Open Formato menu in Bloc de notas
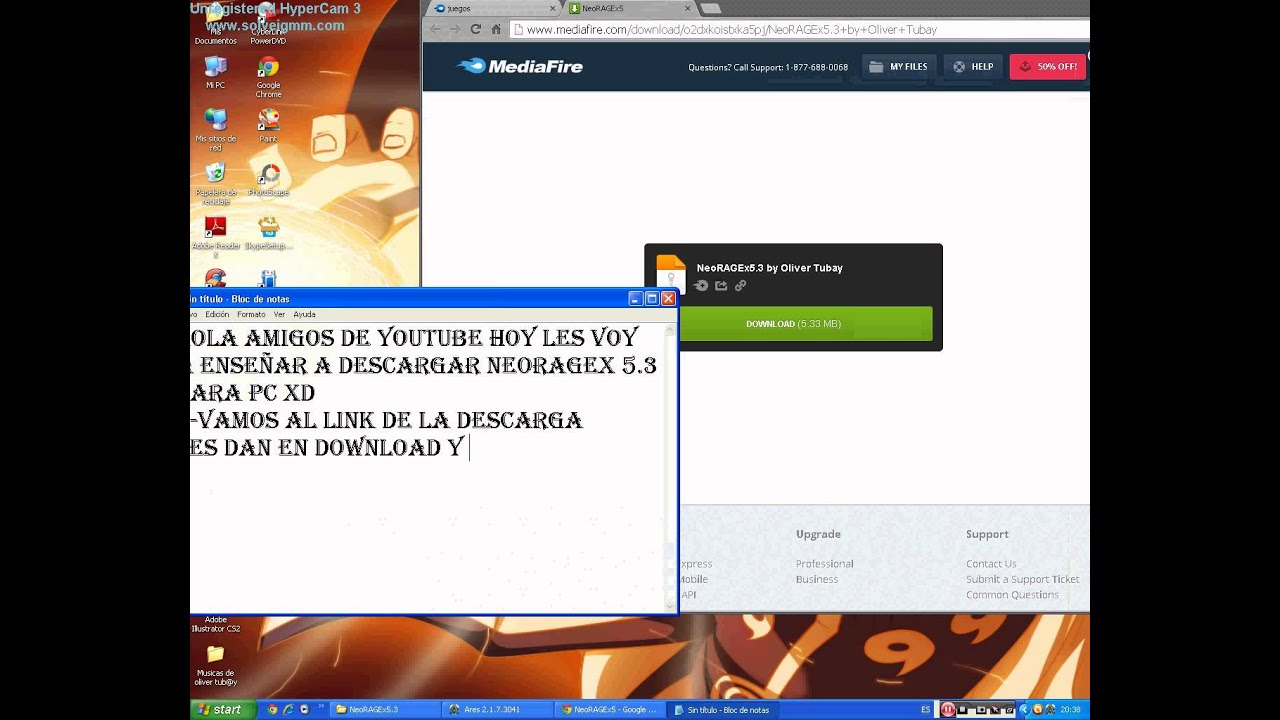Viewport: 1280px width, 720px height. [251, 314]
